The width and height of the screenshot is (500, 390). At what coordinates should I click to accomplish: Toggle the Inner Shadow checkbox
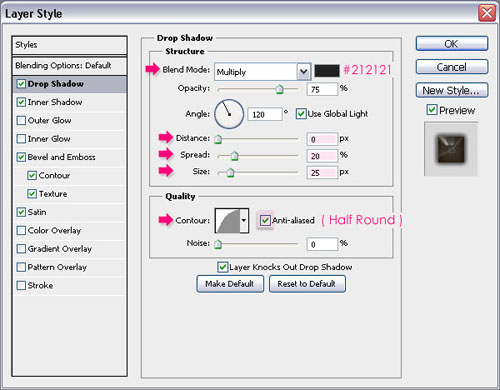tap(21, 102)
